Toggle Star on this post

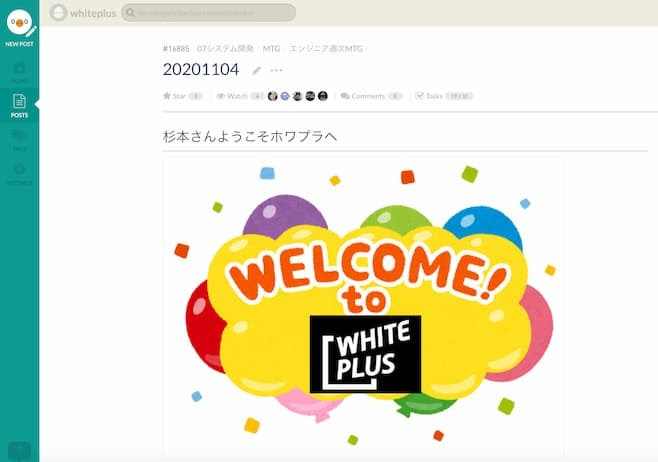coord(183,96)
